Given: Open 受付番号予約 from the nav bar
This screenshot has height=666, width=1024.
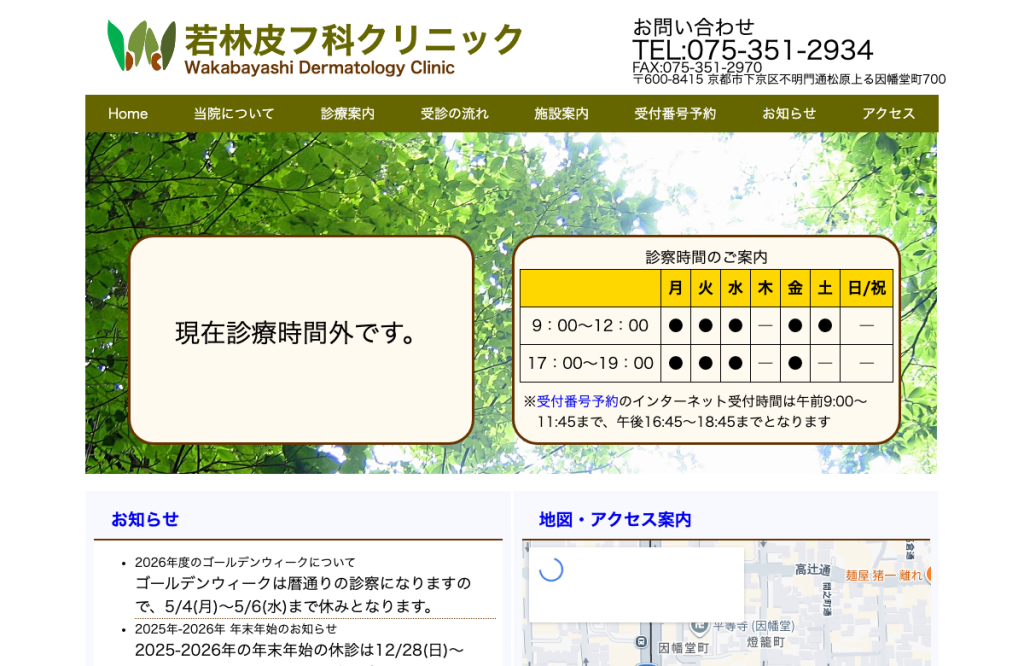Looking at the screenshot, I should click(675, 114).
